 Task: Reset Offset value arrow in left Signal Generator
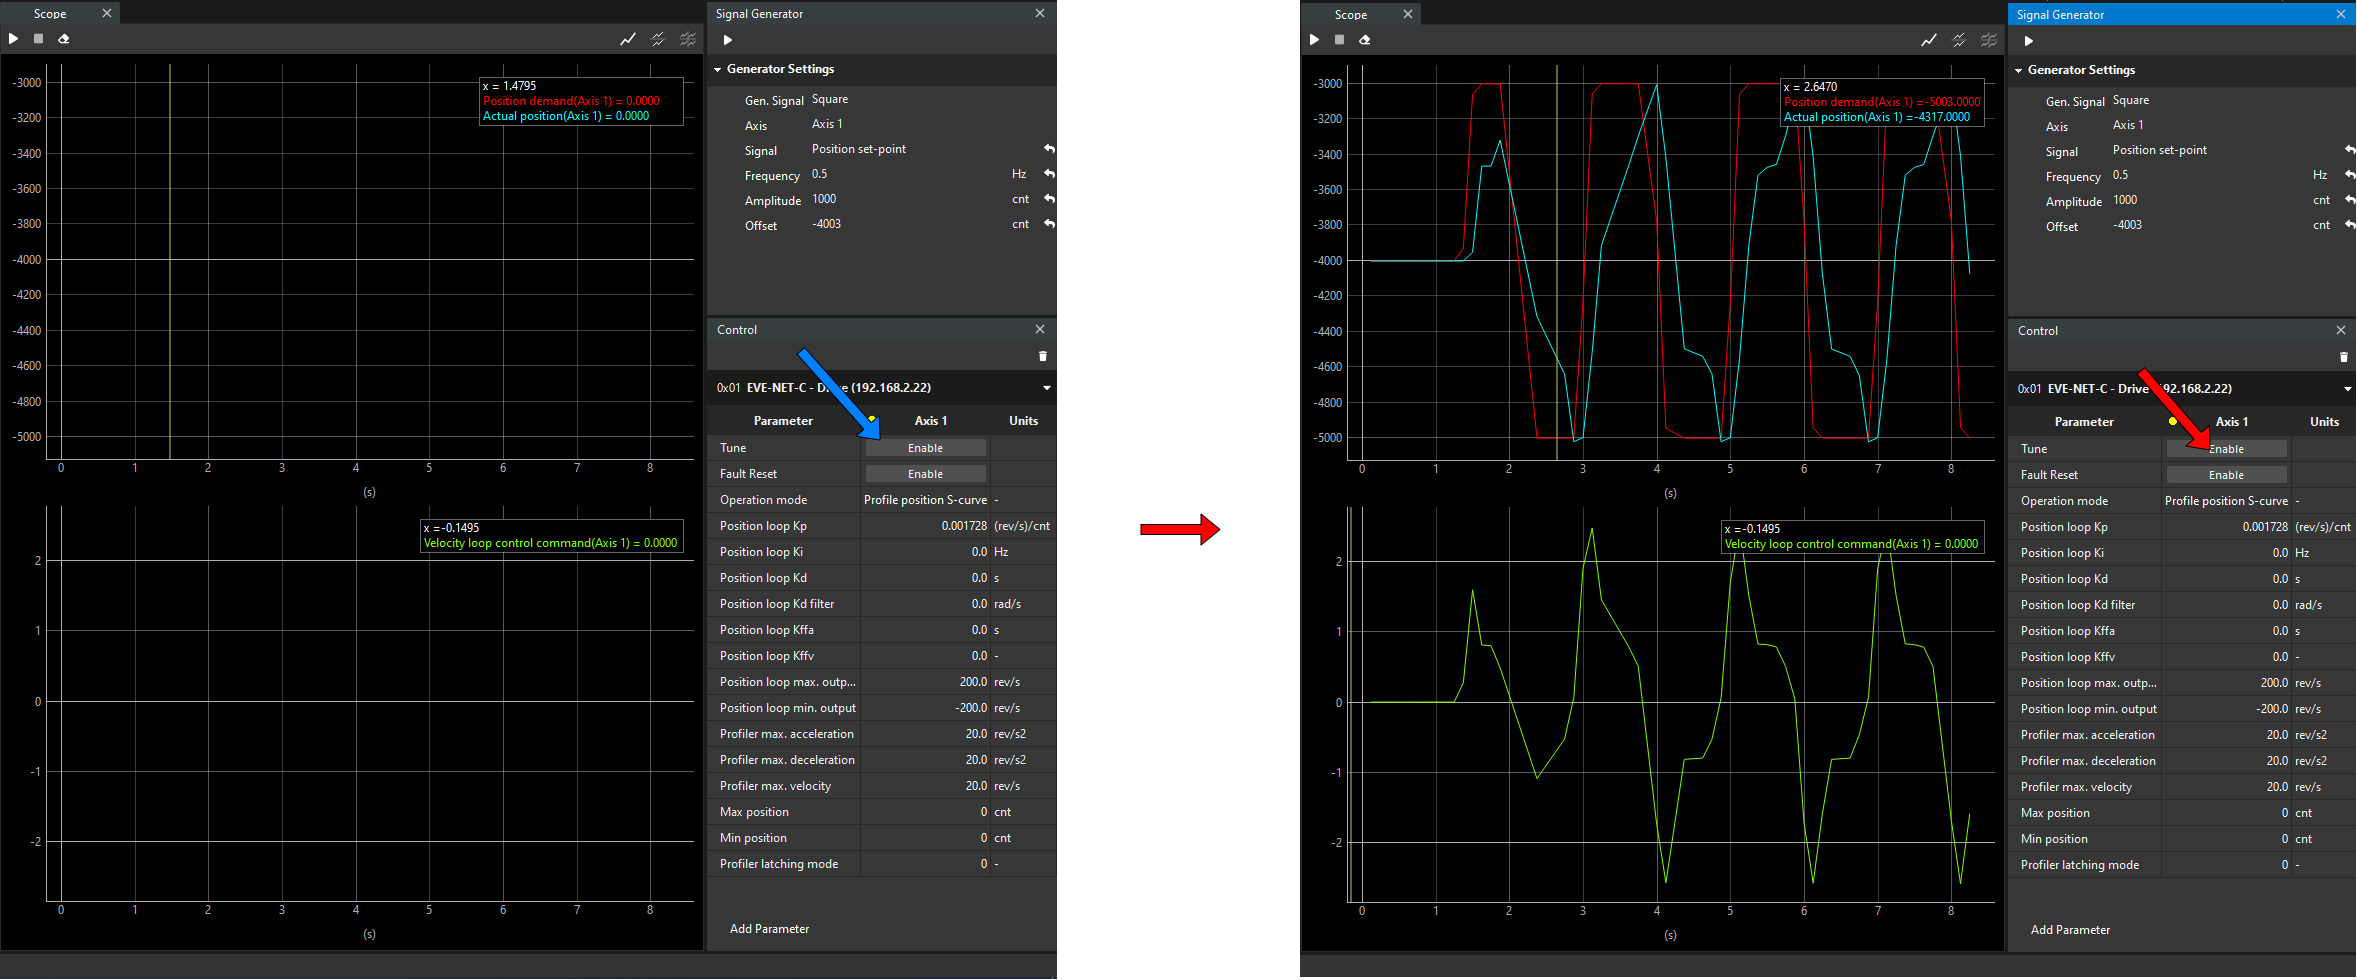pyautogui.click(x=1049, y=224)
